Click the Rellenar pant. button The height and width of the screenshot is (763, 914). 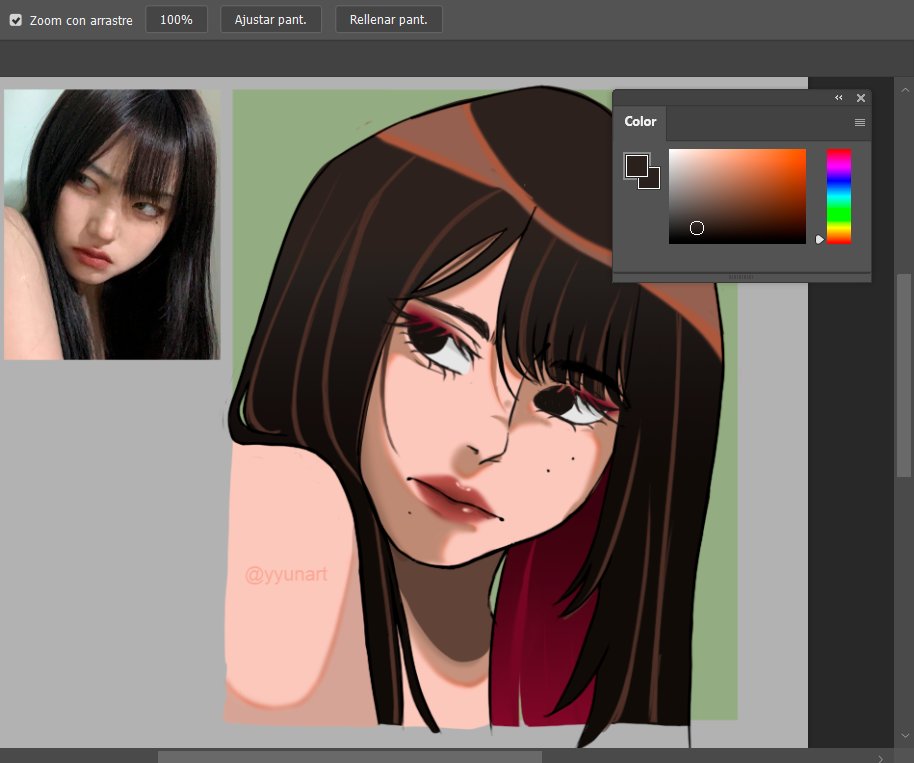388,20
